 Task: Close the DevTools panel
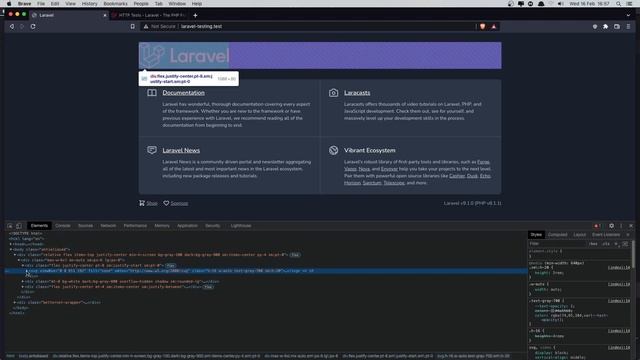(631, 226)
